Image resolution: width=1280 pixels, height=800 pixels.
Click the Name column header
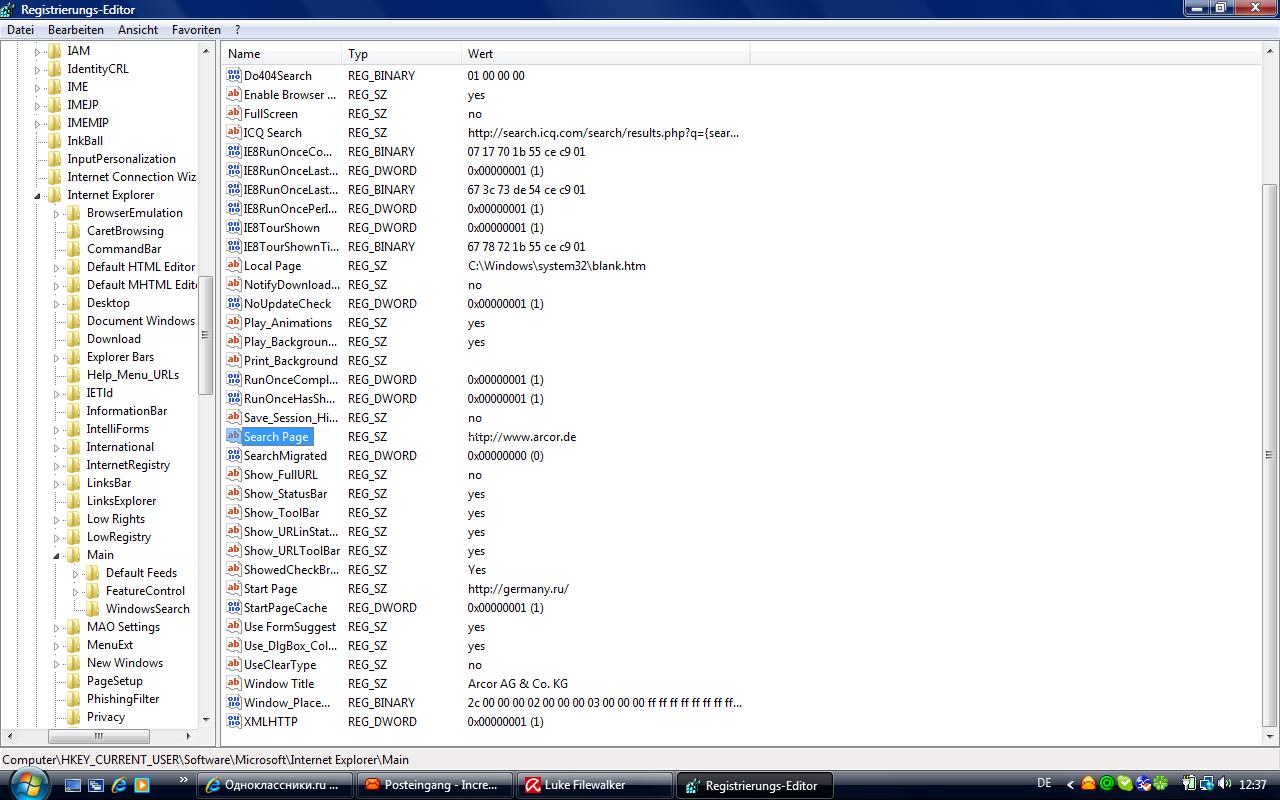[x=282, y=54]
